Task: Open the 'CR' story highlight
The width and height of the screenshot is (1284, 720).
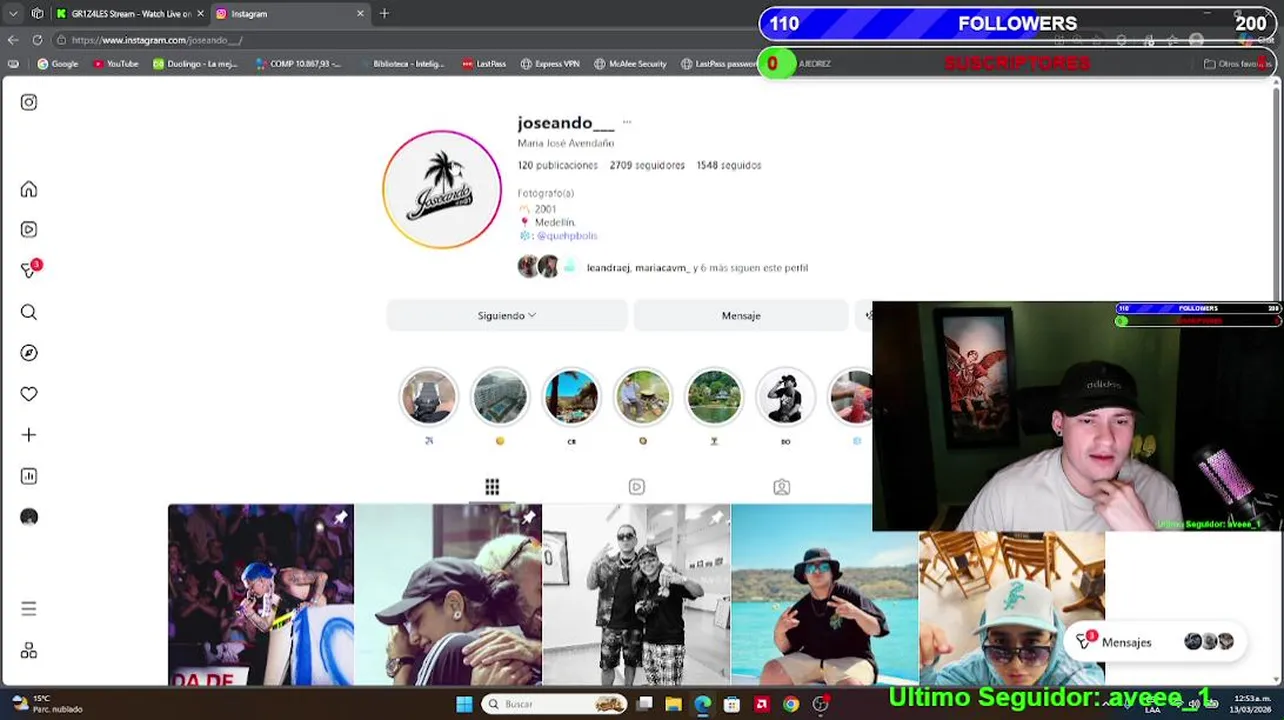Action: tap(571, 397)
